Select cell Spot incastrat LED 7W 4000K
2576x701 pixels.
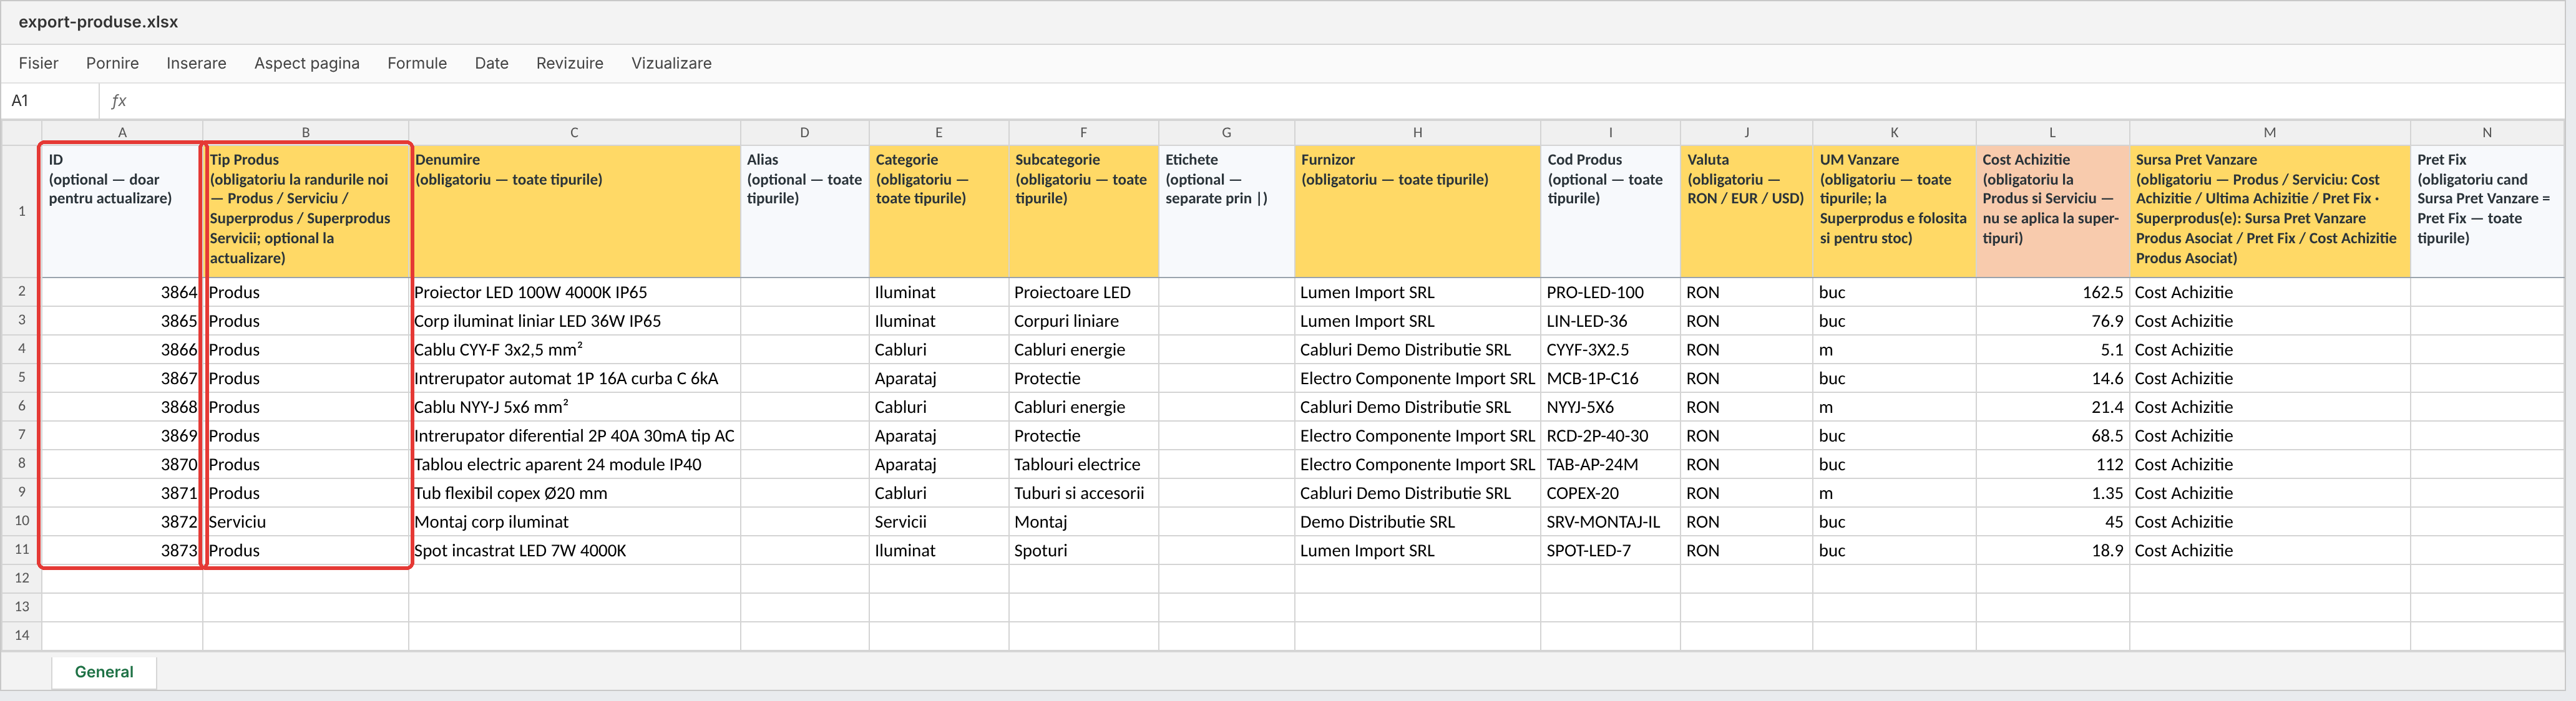pos(574,550)
